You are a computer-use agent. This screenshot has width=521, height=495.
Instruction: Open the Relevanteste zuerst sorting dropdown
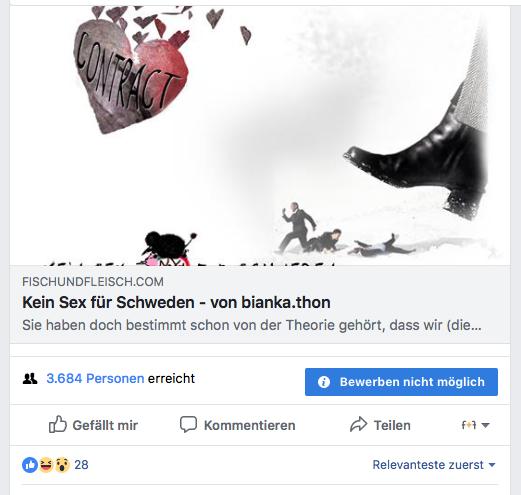pos(434,465)
